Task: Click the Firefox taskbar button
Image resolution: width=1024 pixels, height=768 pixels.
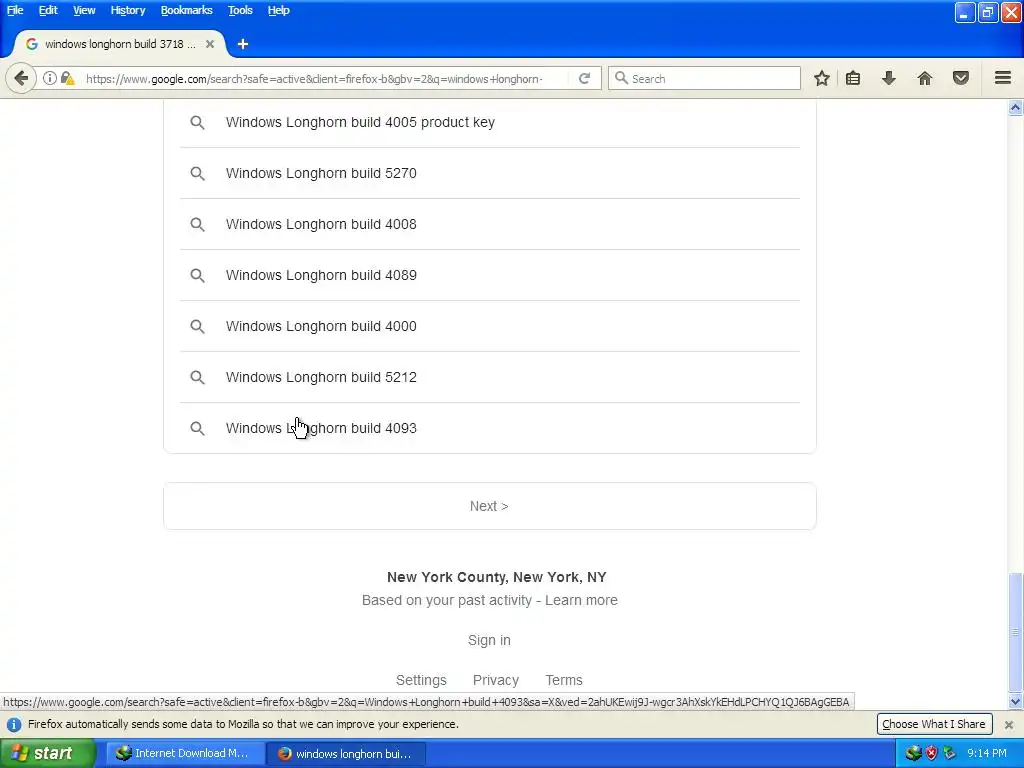Action: pos(346,754)
